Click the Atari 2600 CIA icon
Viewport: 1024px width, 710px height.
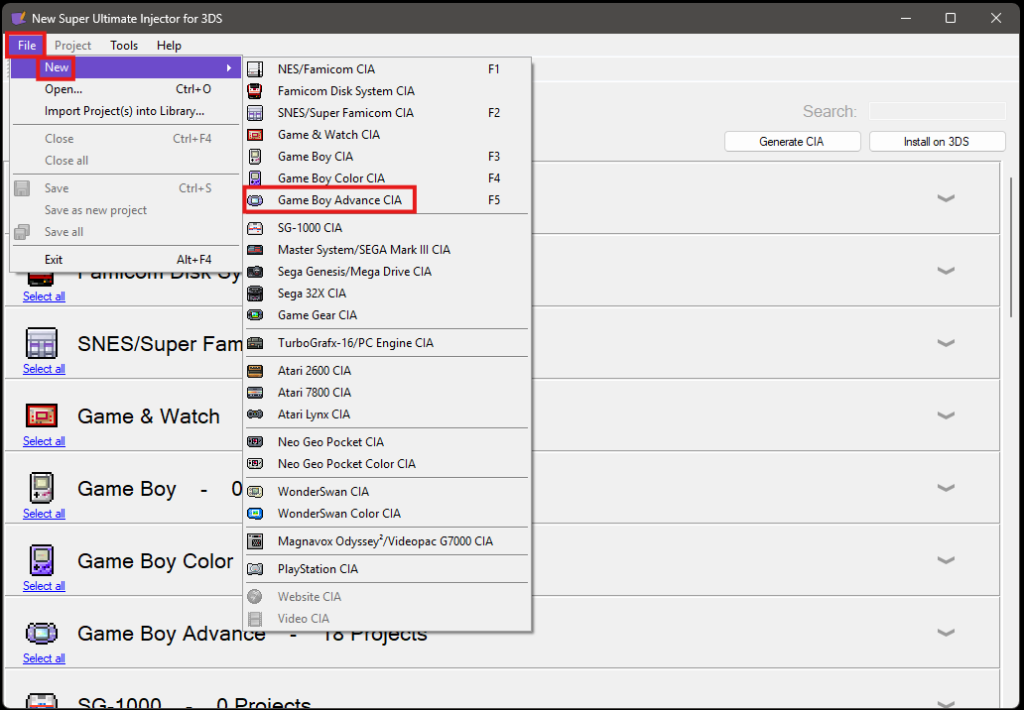pos(255,371)
